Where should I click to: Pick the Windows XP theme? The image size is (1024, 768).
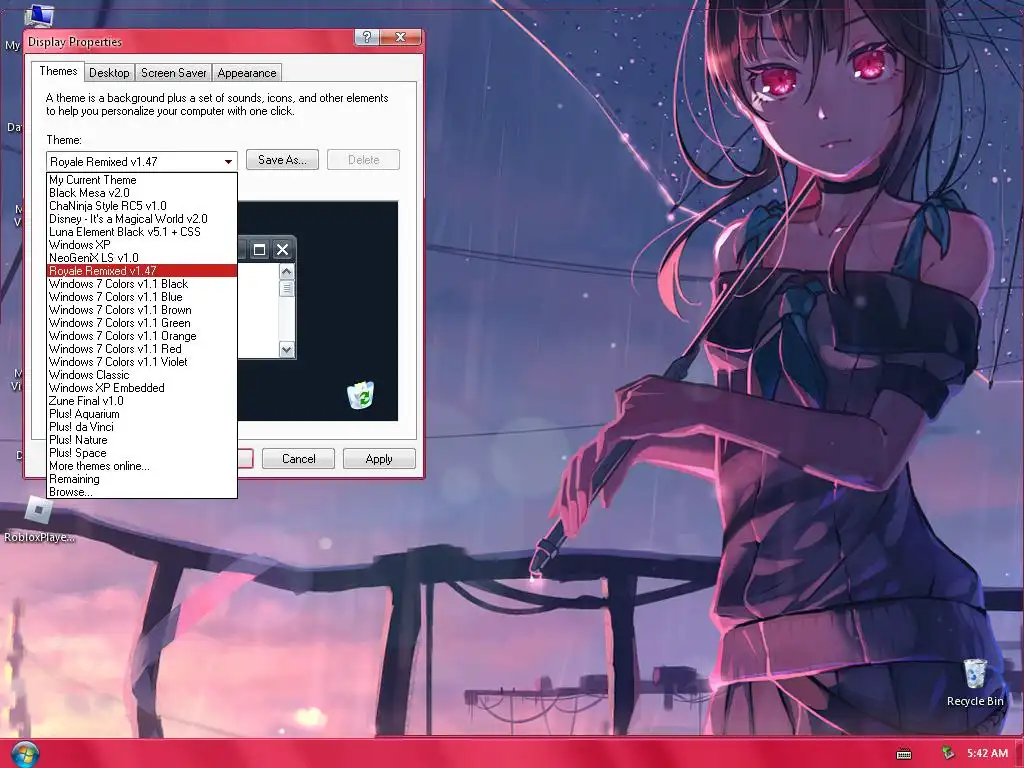(x=142, y=245)
